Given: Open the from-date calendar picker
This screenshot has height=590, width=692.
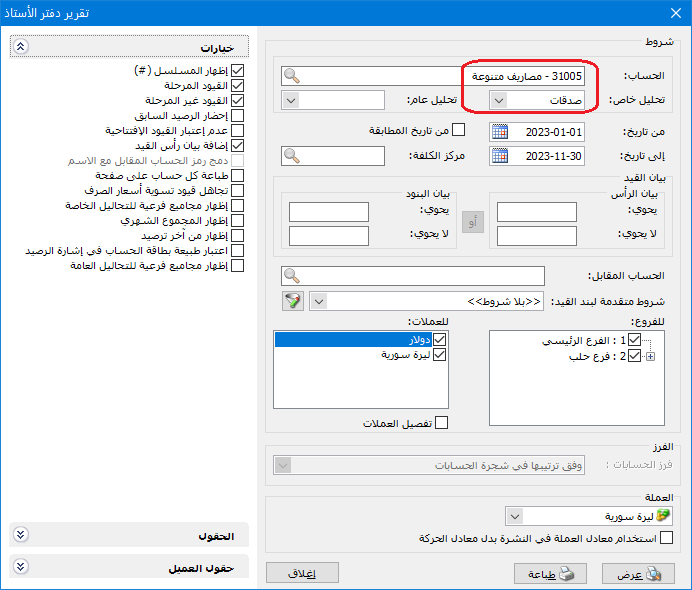Looking at the screenshot, I should (500, 132).
